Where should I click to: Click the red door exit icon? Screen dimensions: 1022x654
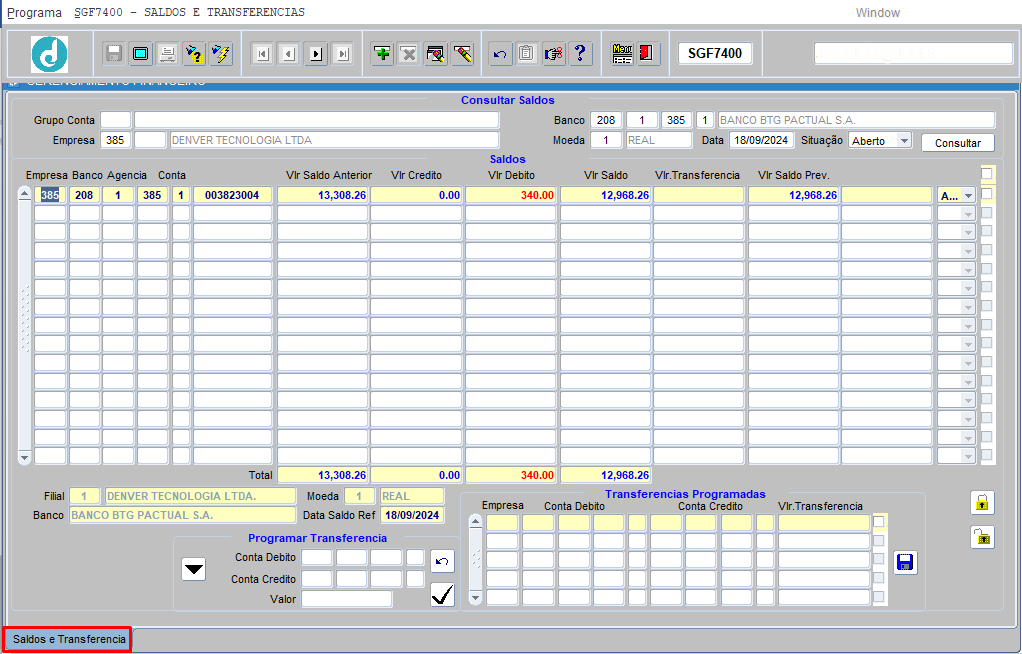[x=647, y=53]
